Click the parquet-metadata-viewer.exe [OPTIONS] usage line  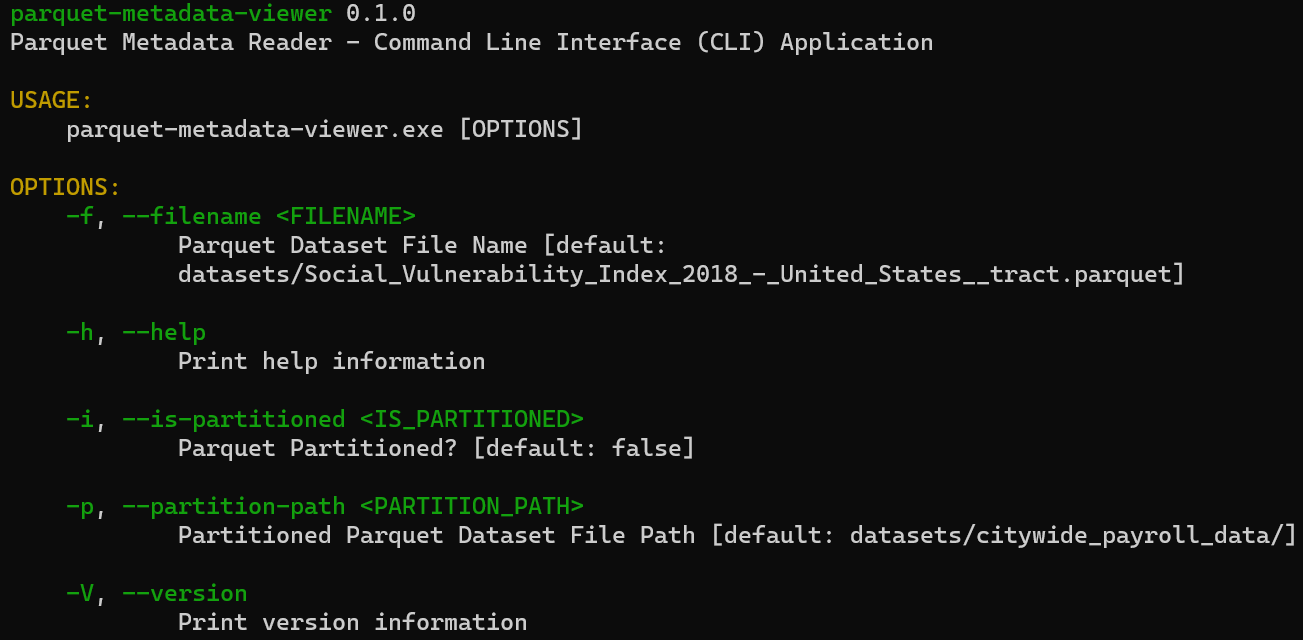[324, 130]
